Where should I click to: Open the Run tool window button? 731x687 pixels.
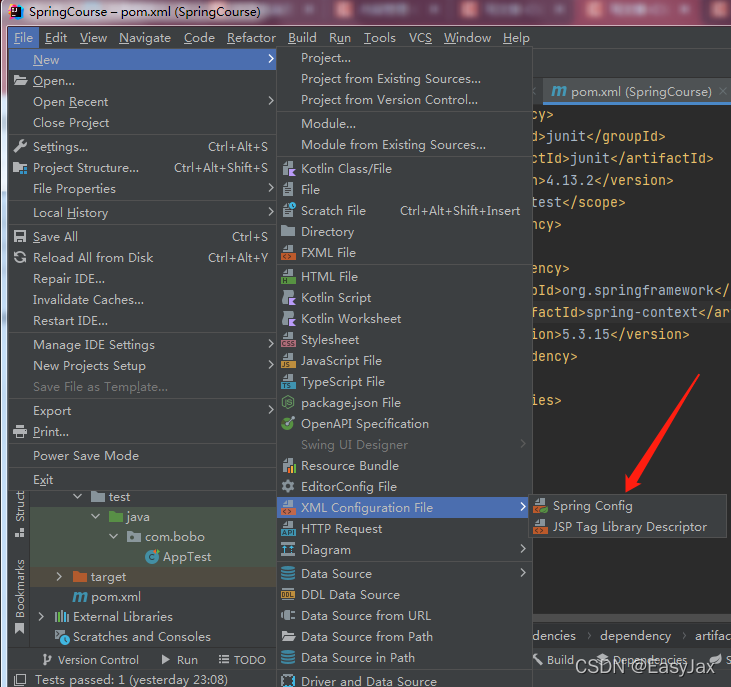tap(180, 660)
